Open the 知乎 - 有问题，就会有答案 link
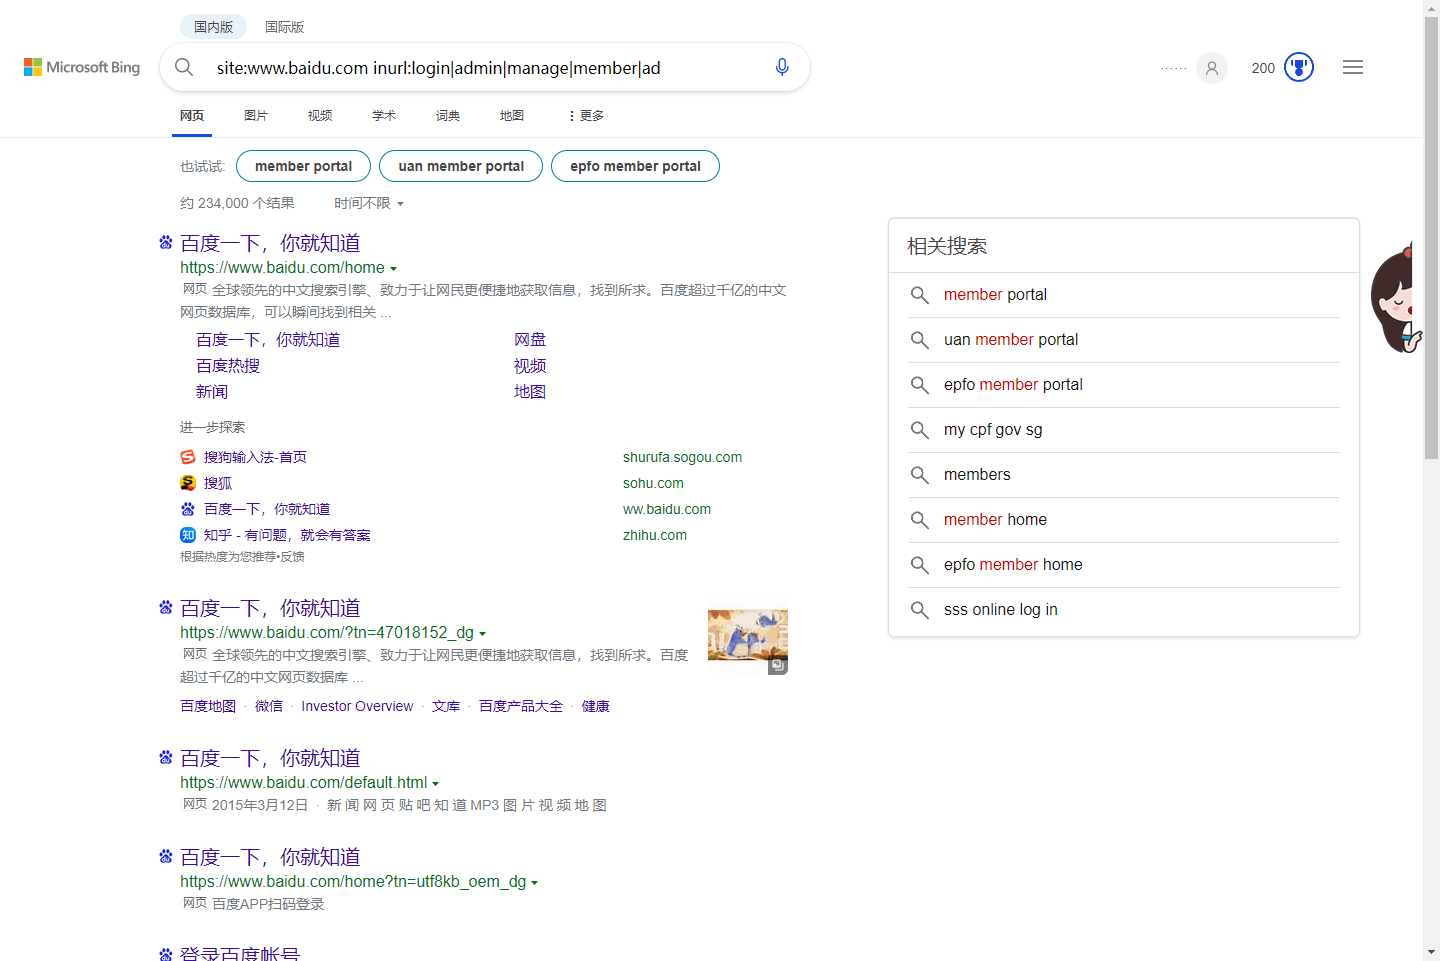 (287, 535)
